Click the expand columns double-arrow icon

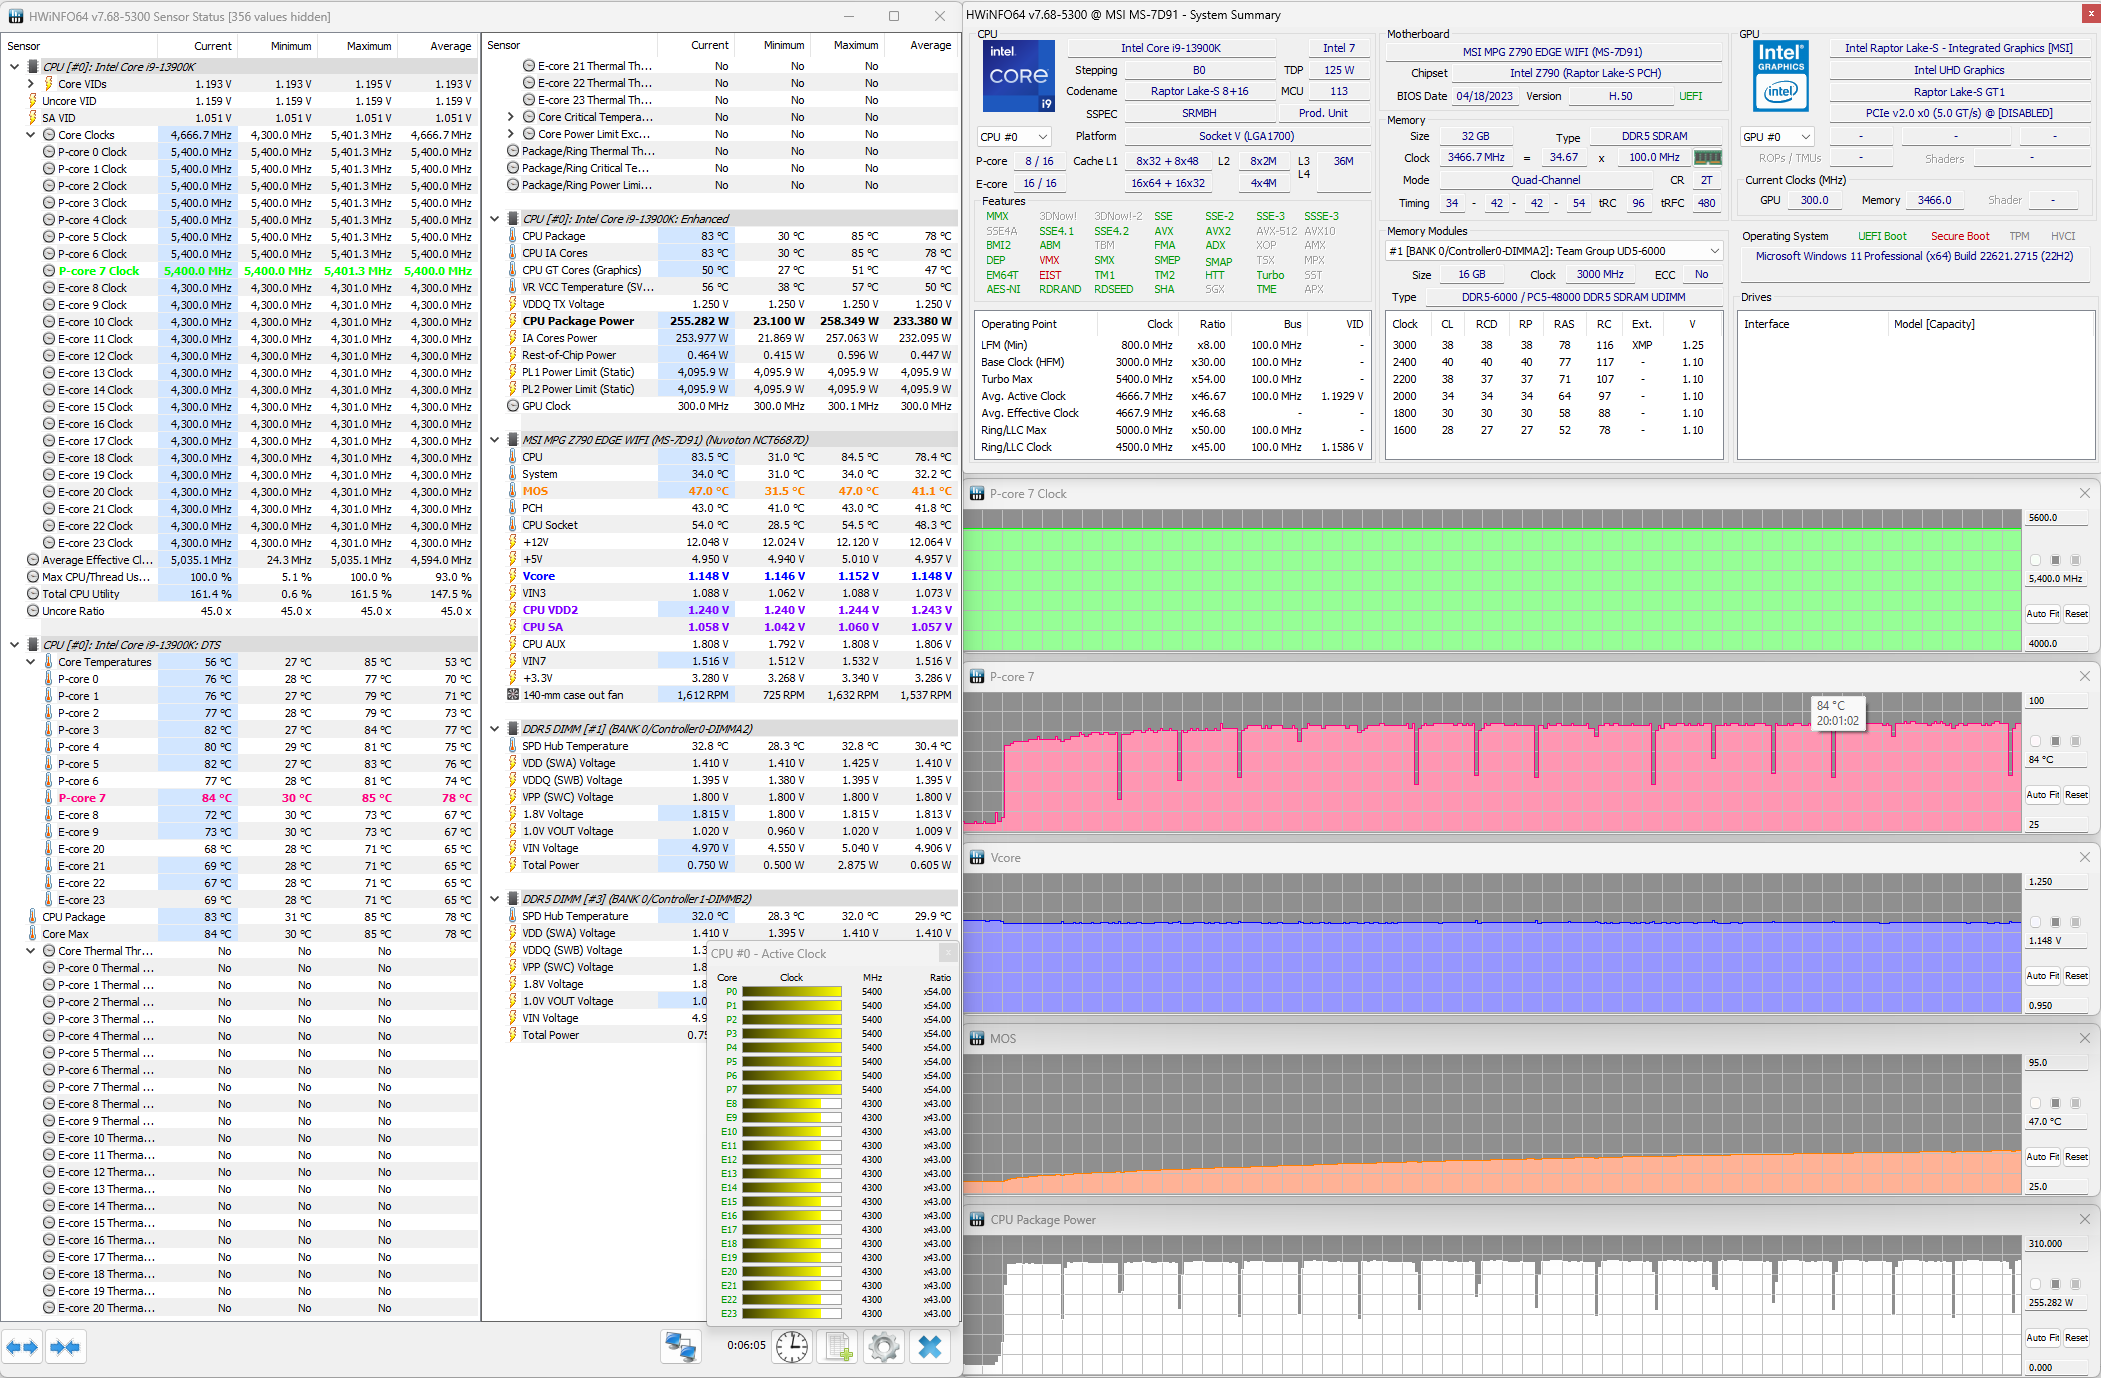[x=22, y=1347]
